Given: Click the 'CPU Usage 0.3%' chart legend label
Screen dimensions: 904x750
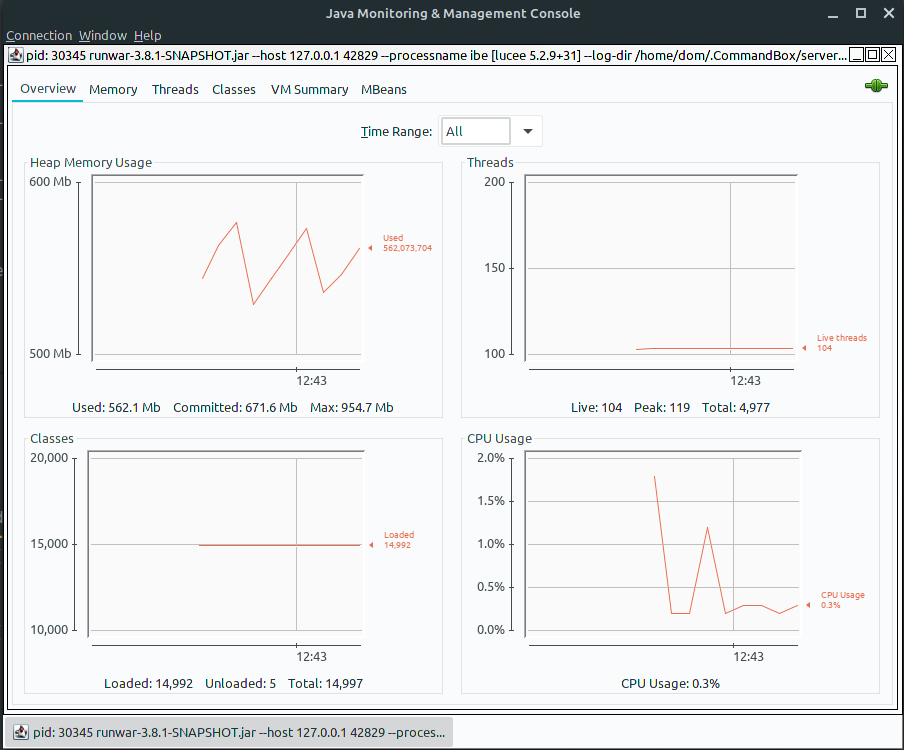Looking at the screenshot, I should pos(843,600).
